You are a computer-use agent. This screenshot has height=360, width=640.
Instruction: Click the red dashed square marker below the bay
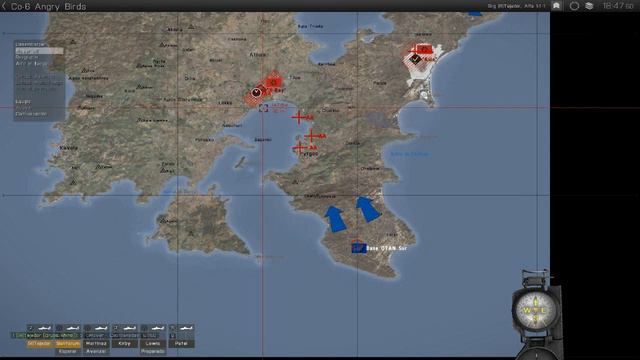click(x=264, y=108)
